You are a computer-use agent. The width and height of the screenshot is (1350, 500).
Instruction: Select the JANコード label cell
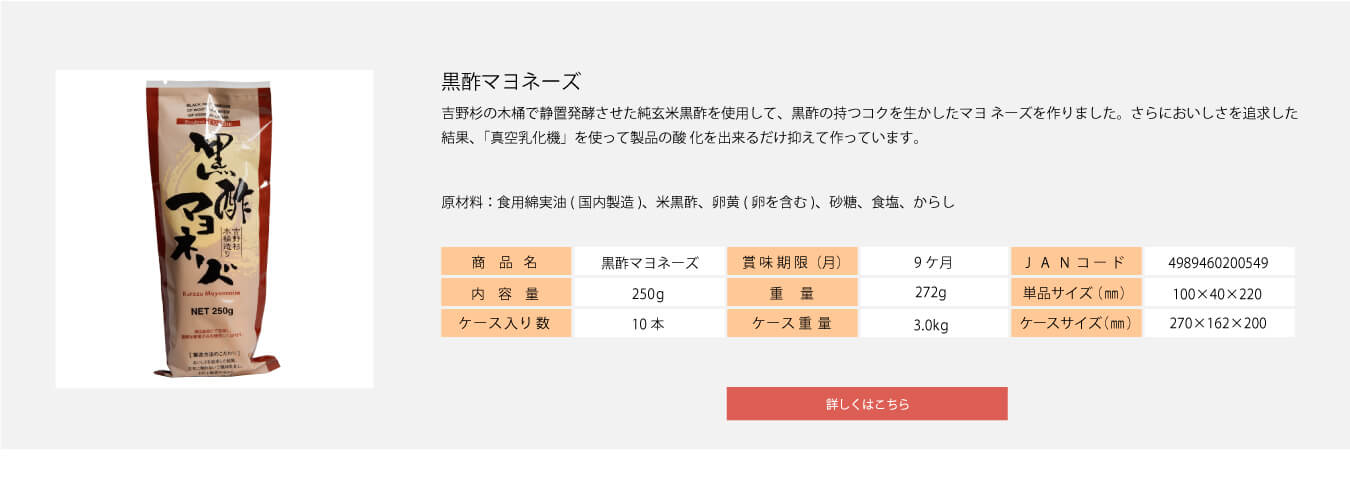(1076, 263)
